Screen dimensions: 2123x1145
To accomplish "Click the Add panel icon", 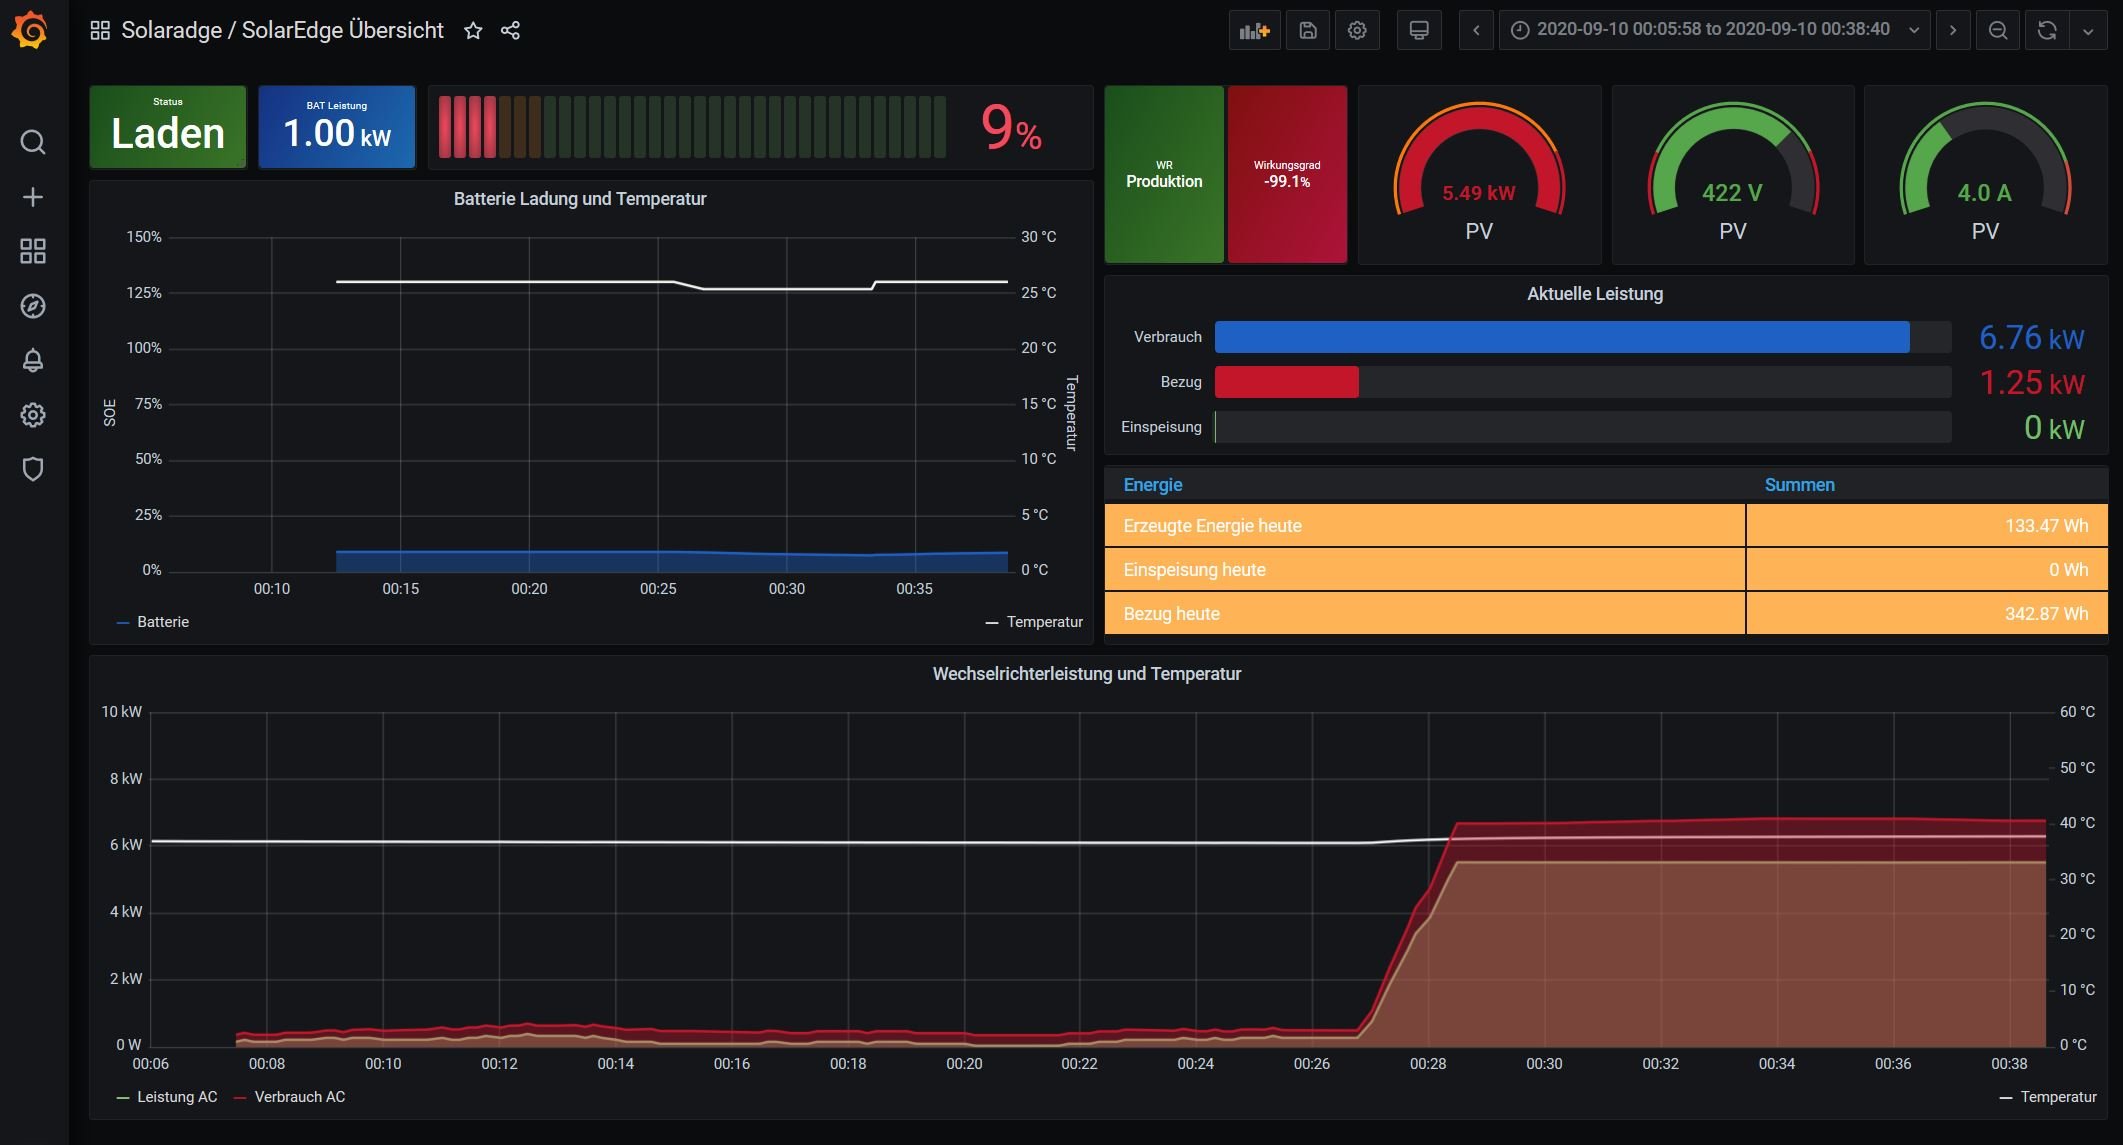I will click(1254, 30).
